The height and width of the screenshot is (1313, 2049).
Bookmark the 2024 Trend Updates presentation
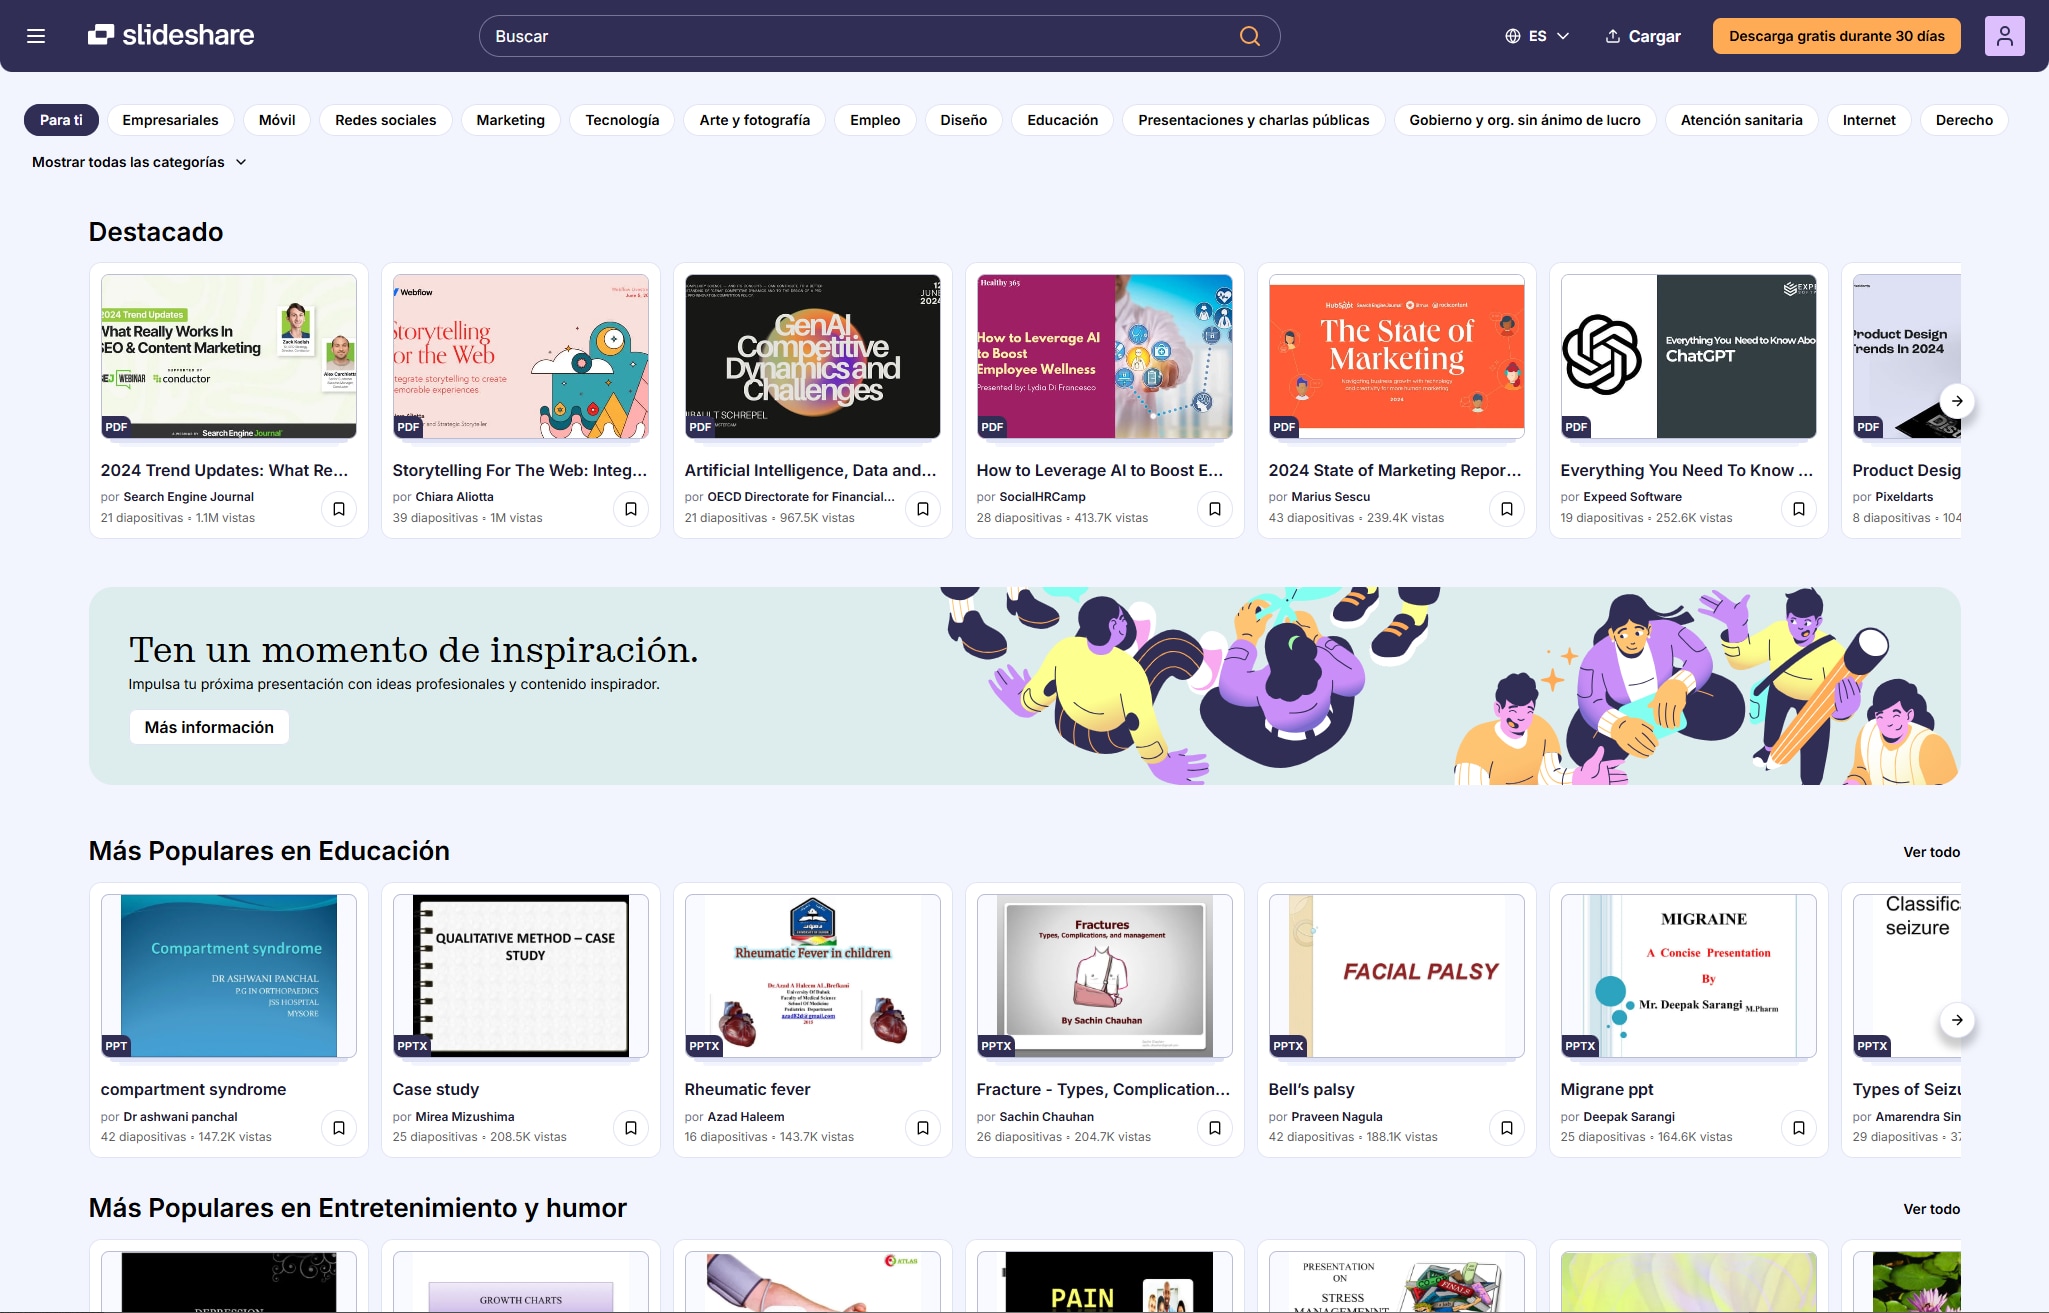(339, 508)
